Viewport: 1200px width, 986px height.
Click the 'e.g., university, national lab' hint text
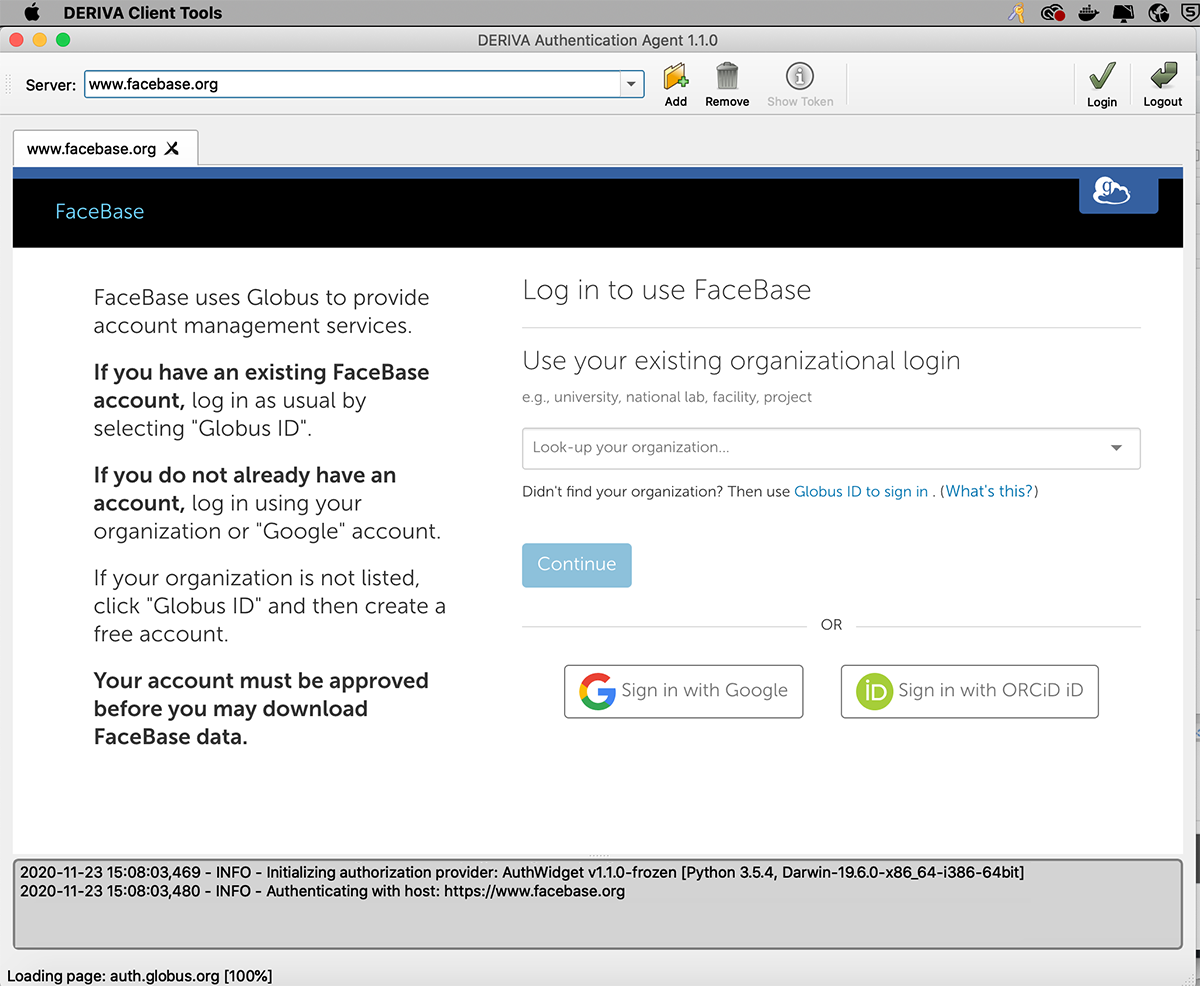click(x=667, y=397)
